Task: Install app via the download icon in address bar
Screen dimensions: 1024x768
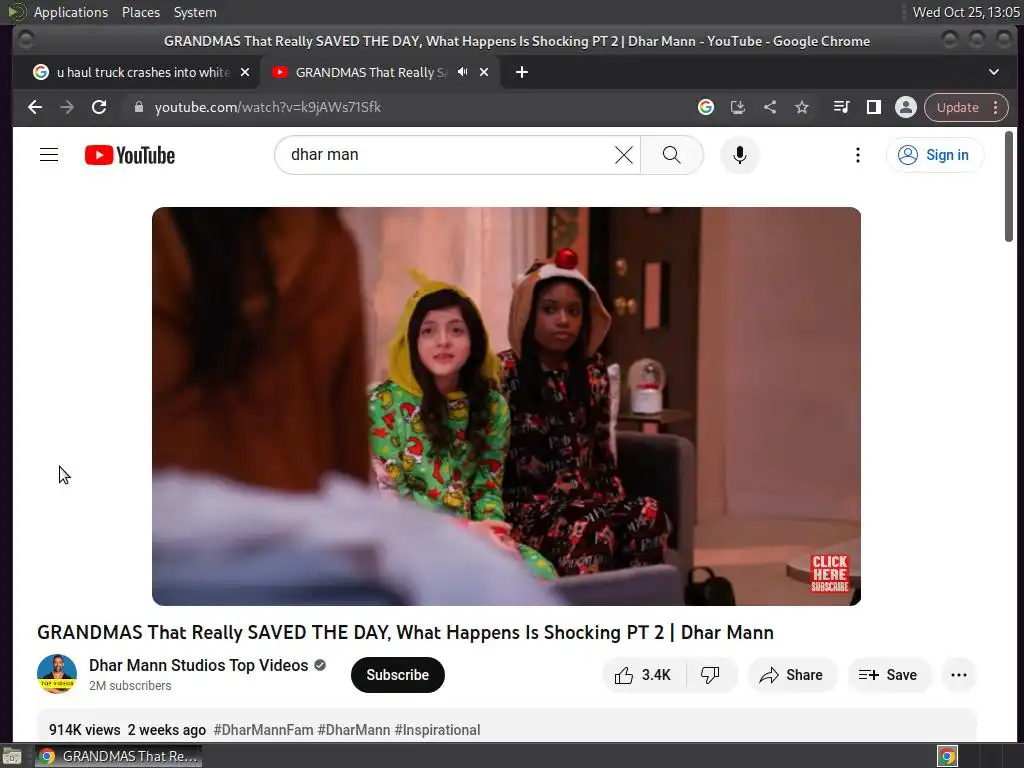Action: pos(738,107)
